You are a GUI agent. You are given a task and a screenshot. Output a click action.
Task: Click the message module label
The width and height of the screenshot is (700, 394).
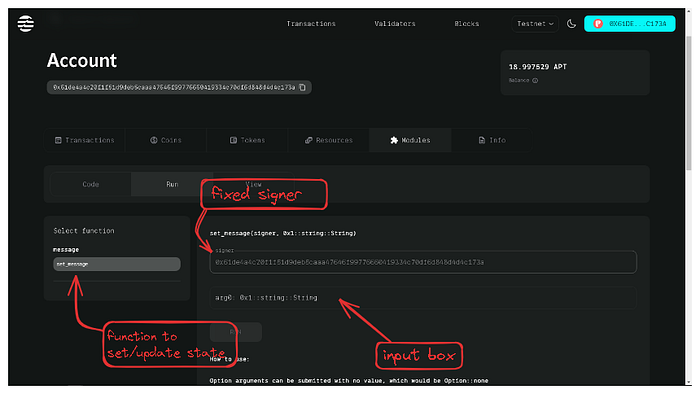pos(66,249)
